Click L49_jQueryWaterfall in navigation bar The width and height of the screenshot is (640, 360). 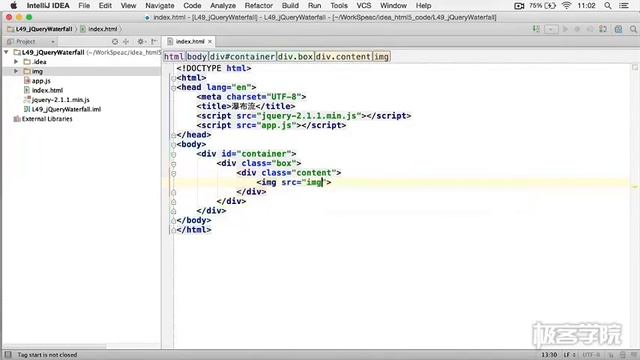coord(40,29)
